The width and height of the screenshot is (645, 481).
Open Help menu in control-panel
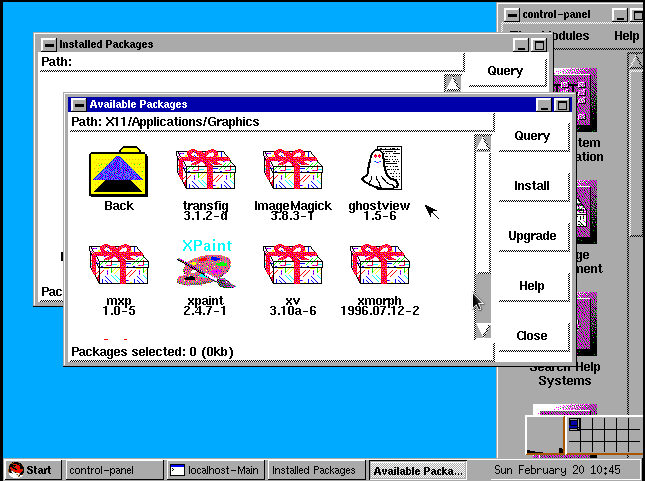click(626, 36)
